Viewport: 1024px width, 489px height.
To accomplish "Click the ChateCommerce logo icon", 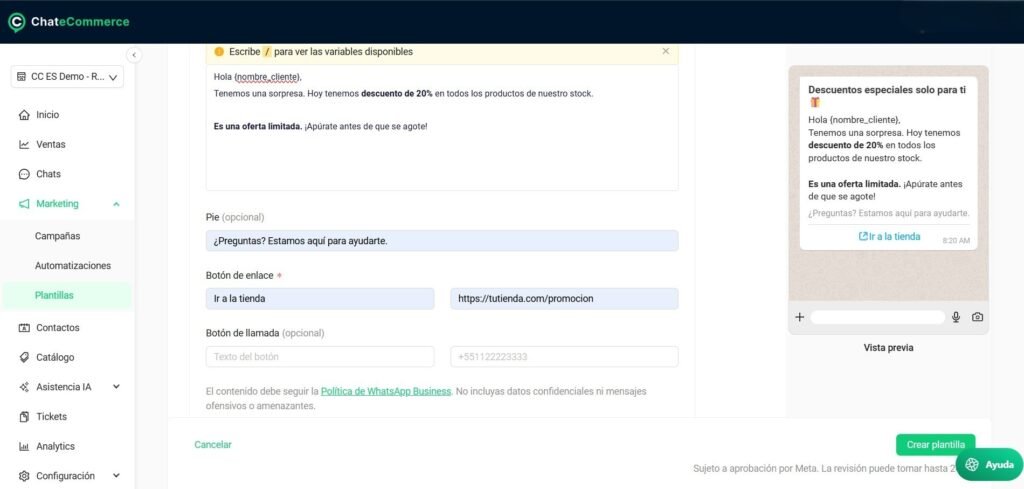I will pyautogui.click(x=16, y=22).
